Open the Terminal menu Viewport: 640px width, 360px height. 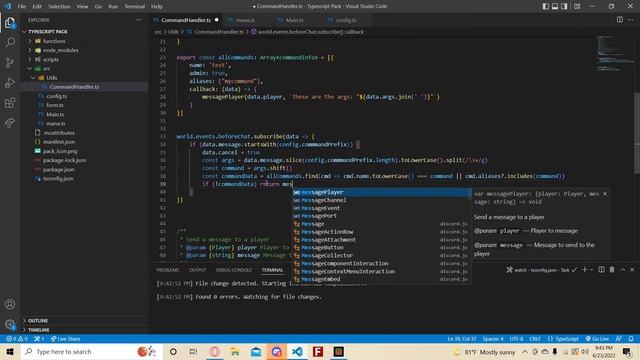coord(135,7)
